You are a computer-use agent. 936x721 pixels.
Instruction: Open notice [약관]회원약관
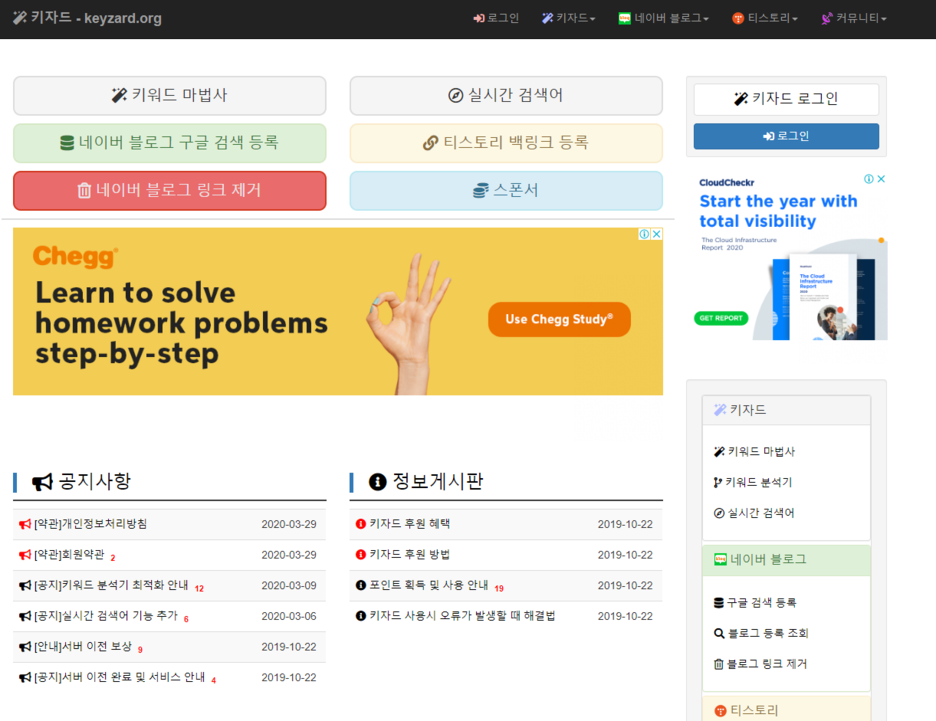(x=69, y=555)
